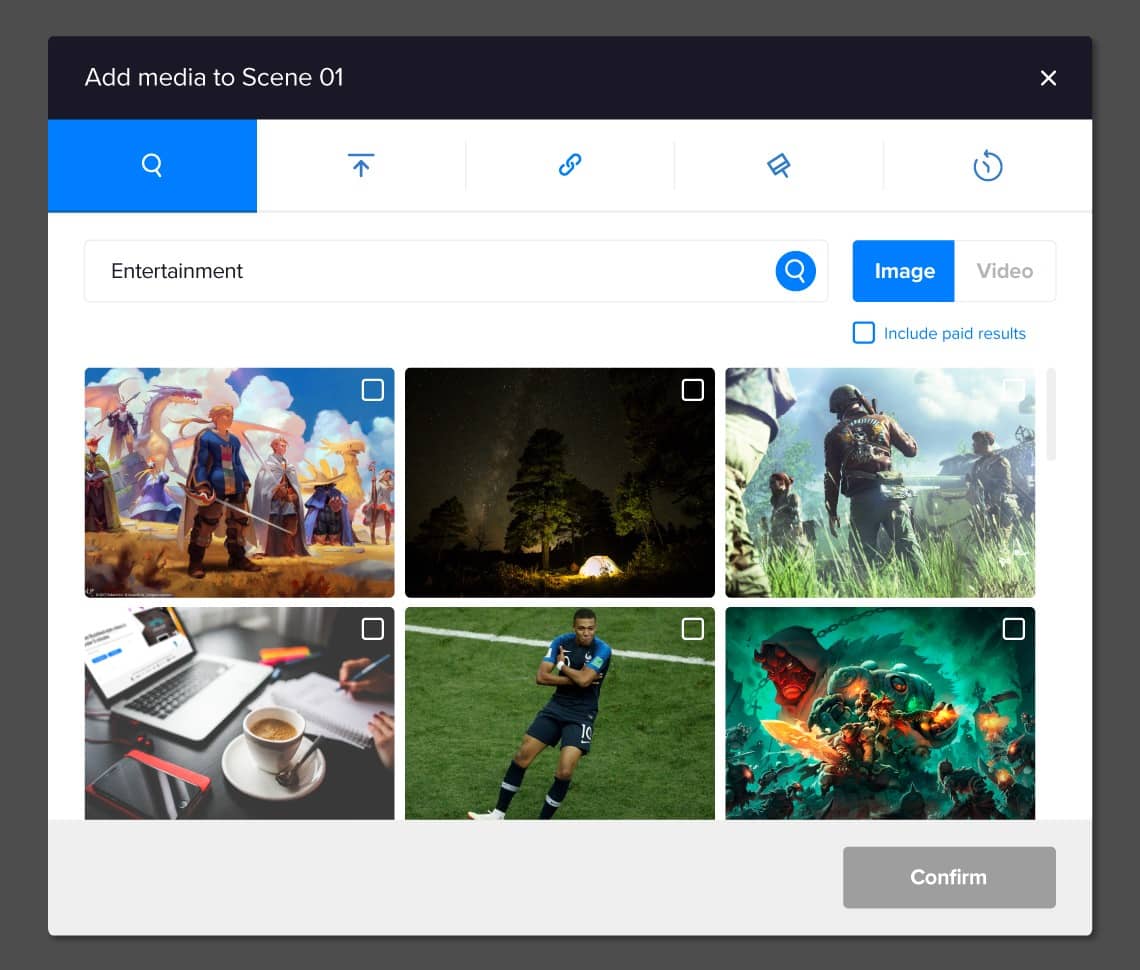This screenshot has height=970, width=1140.
Task: Check the night camping tent image checkbox
Action: tap(693, 390)
